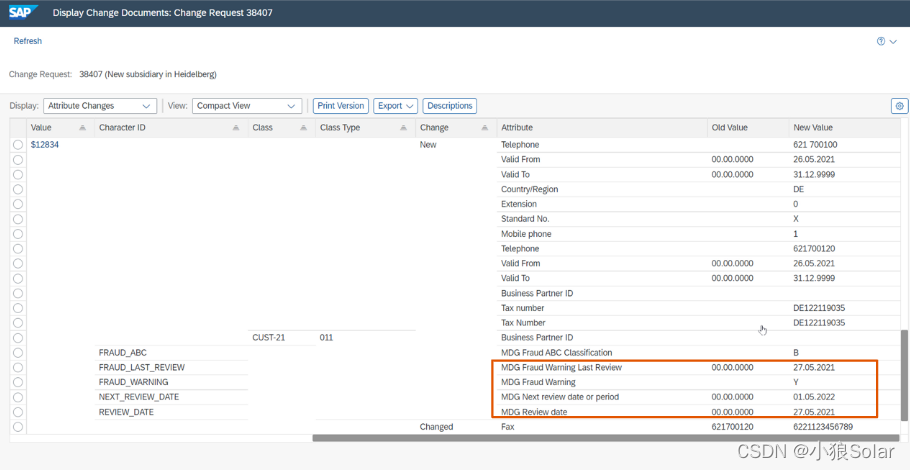Click sort icon in Class column header
Screen dimensions: 910x470
(x=304, y=128)
